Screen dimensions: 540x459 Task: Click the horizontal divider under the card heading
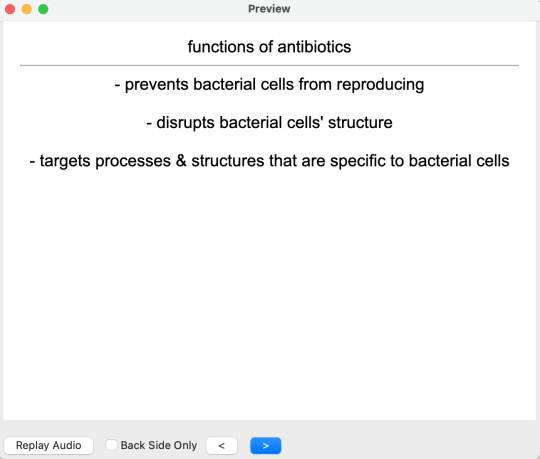click(269, 65)
